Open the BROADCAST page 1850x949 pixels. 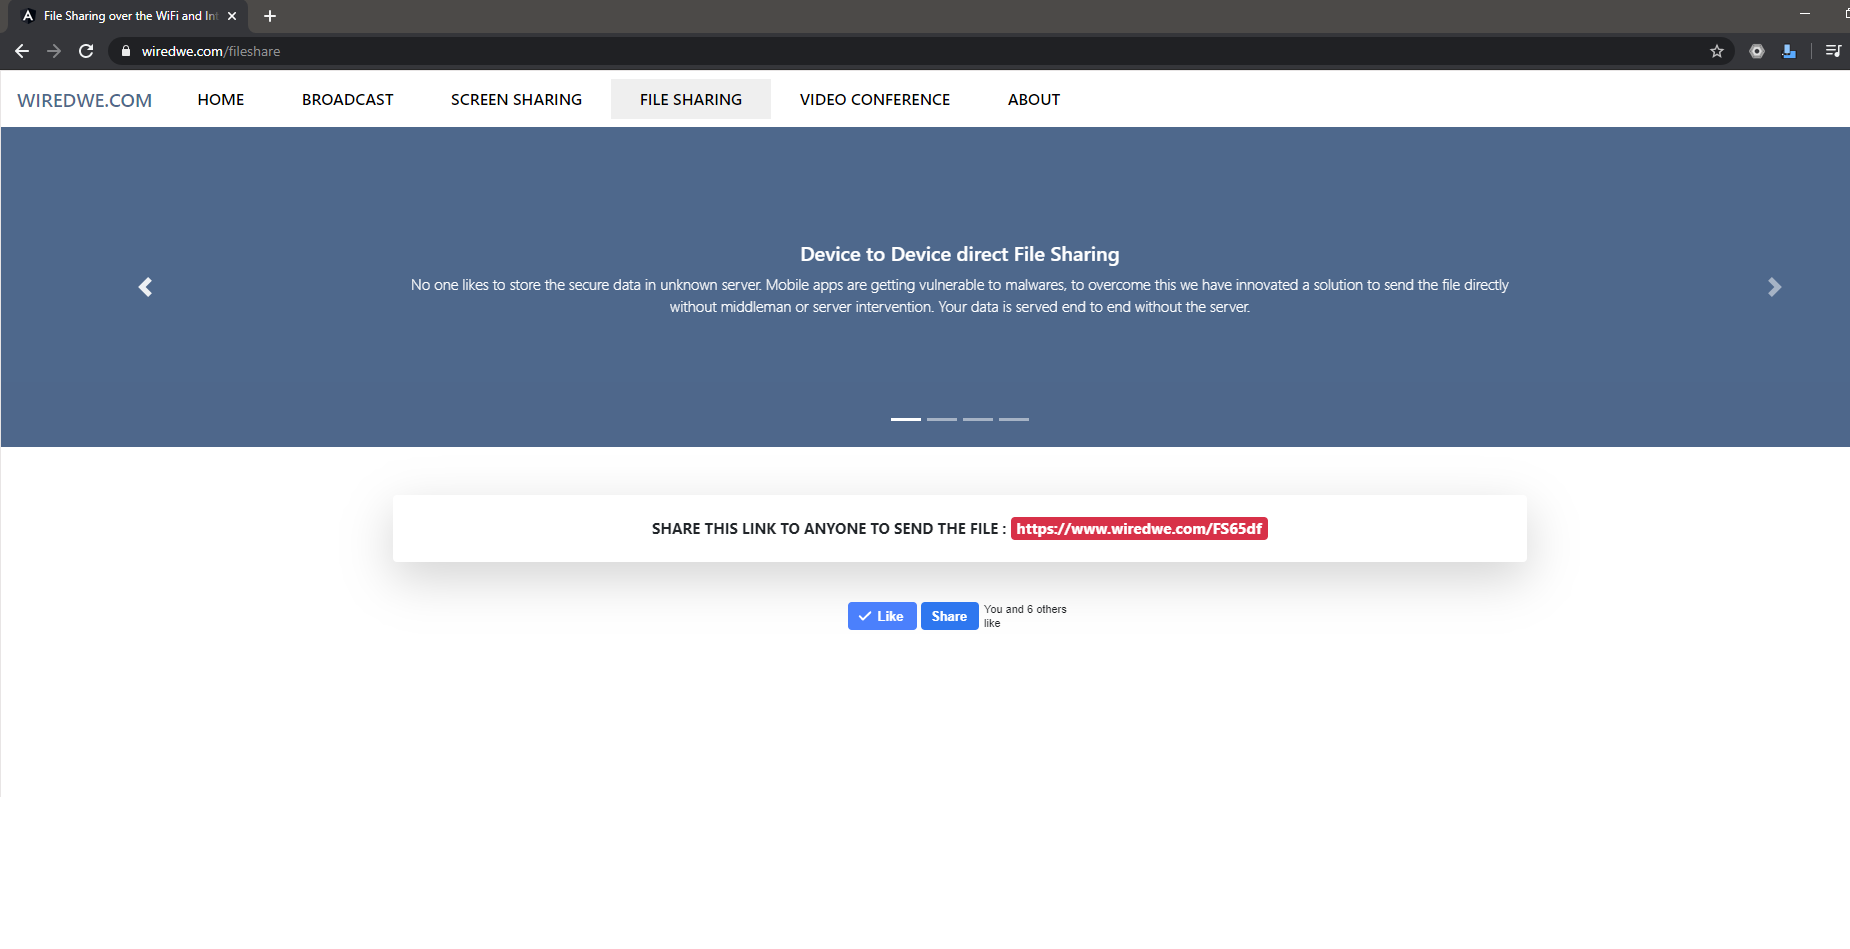(348, 99)
